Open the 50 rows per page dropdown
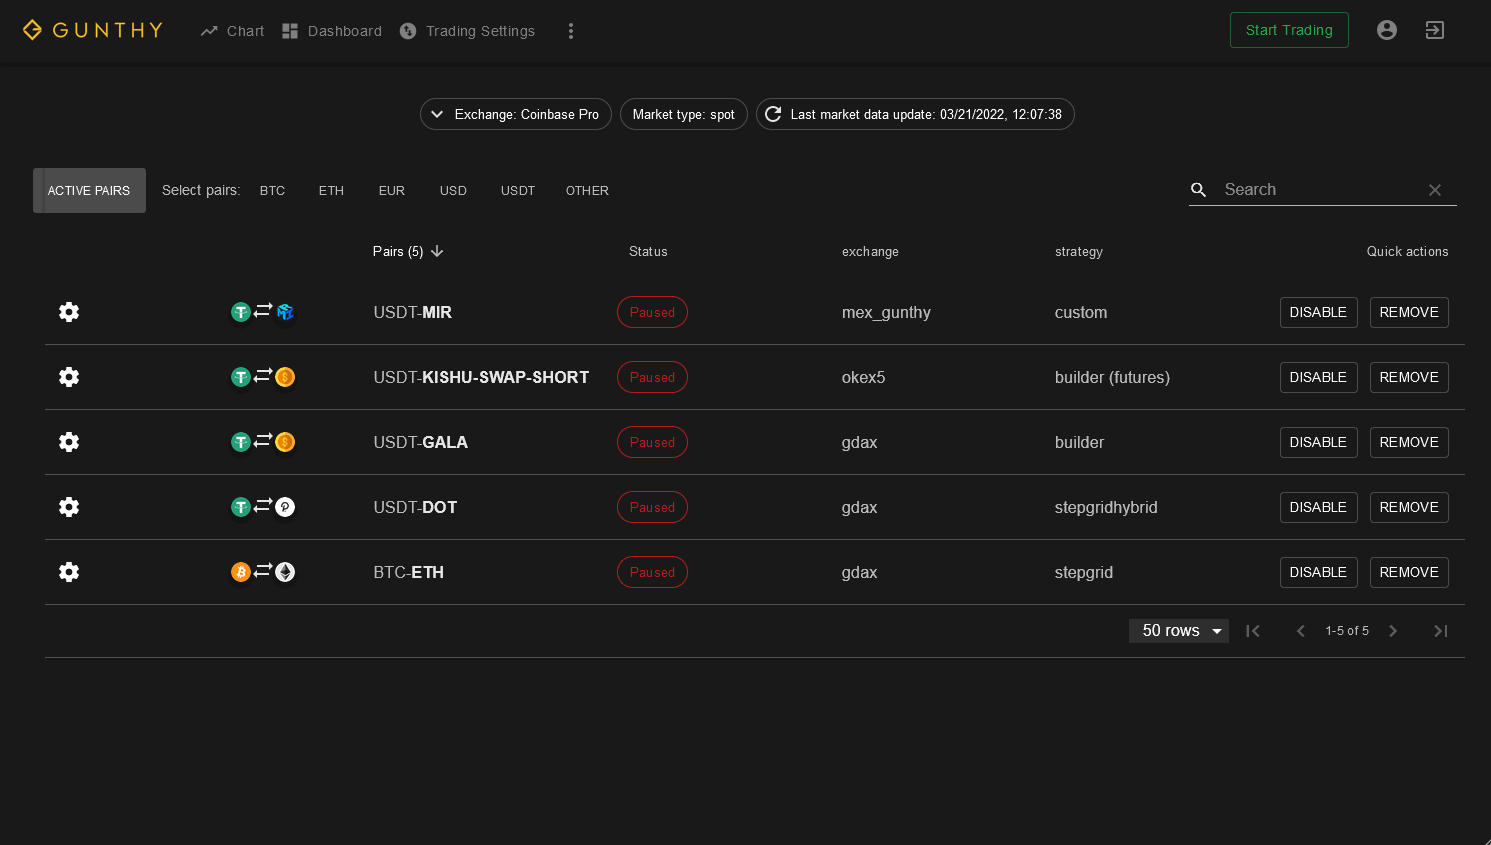Image resolution: width=1491 pixels, height=845 pixels. tap(1179, 631)
